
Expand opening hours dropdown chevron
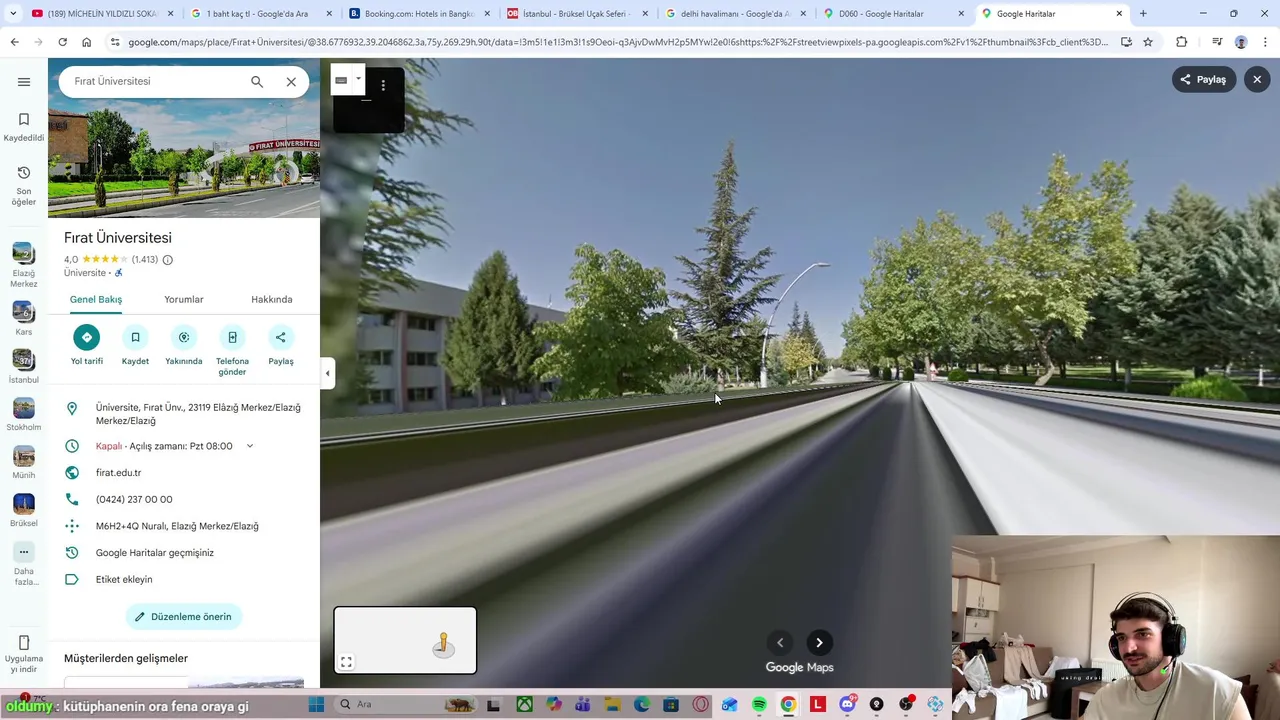coord(250,446)
